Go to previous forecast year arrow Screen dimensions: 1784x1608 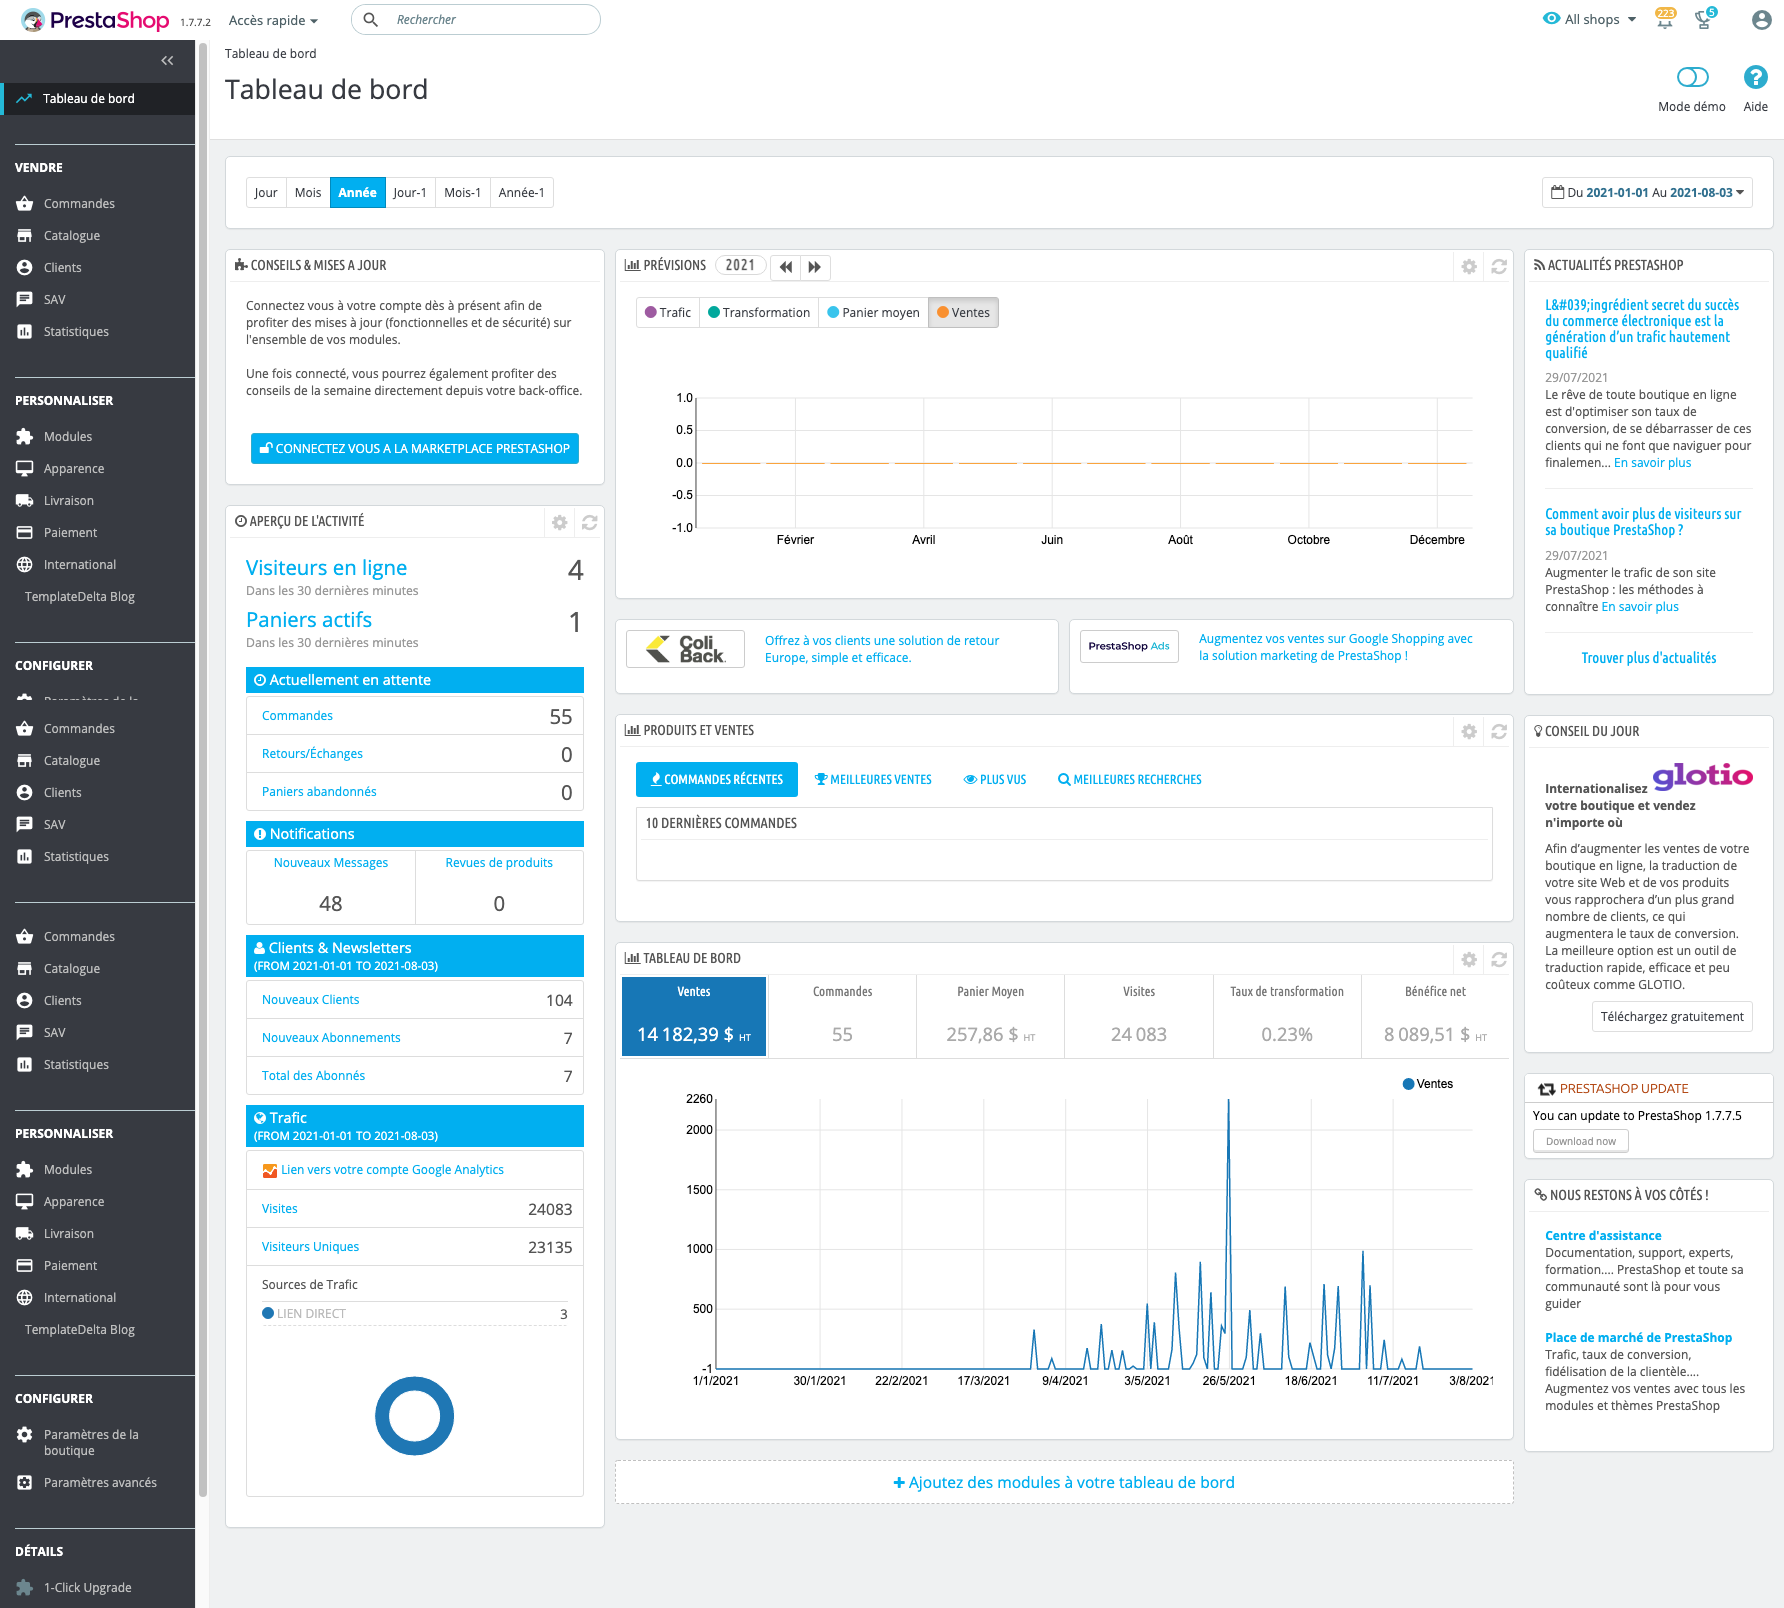click(x=786, y=267)
